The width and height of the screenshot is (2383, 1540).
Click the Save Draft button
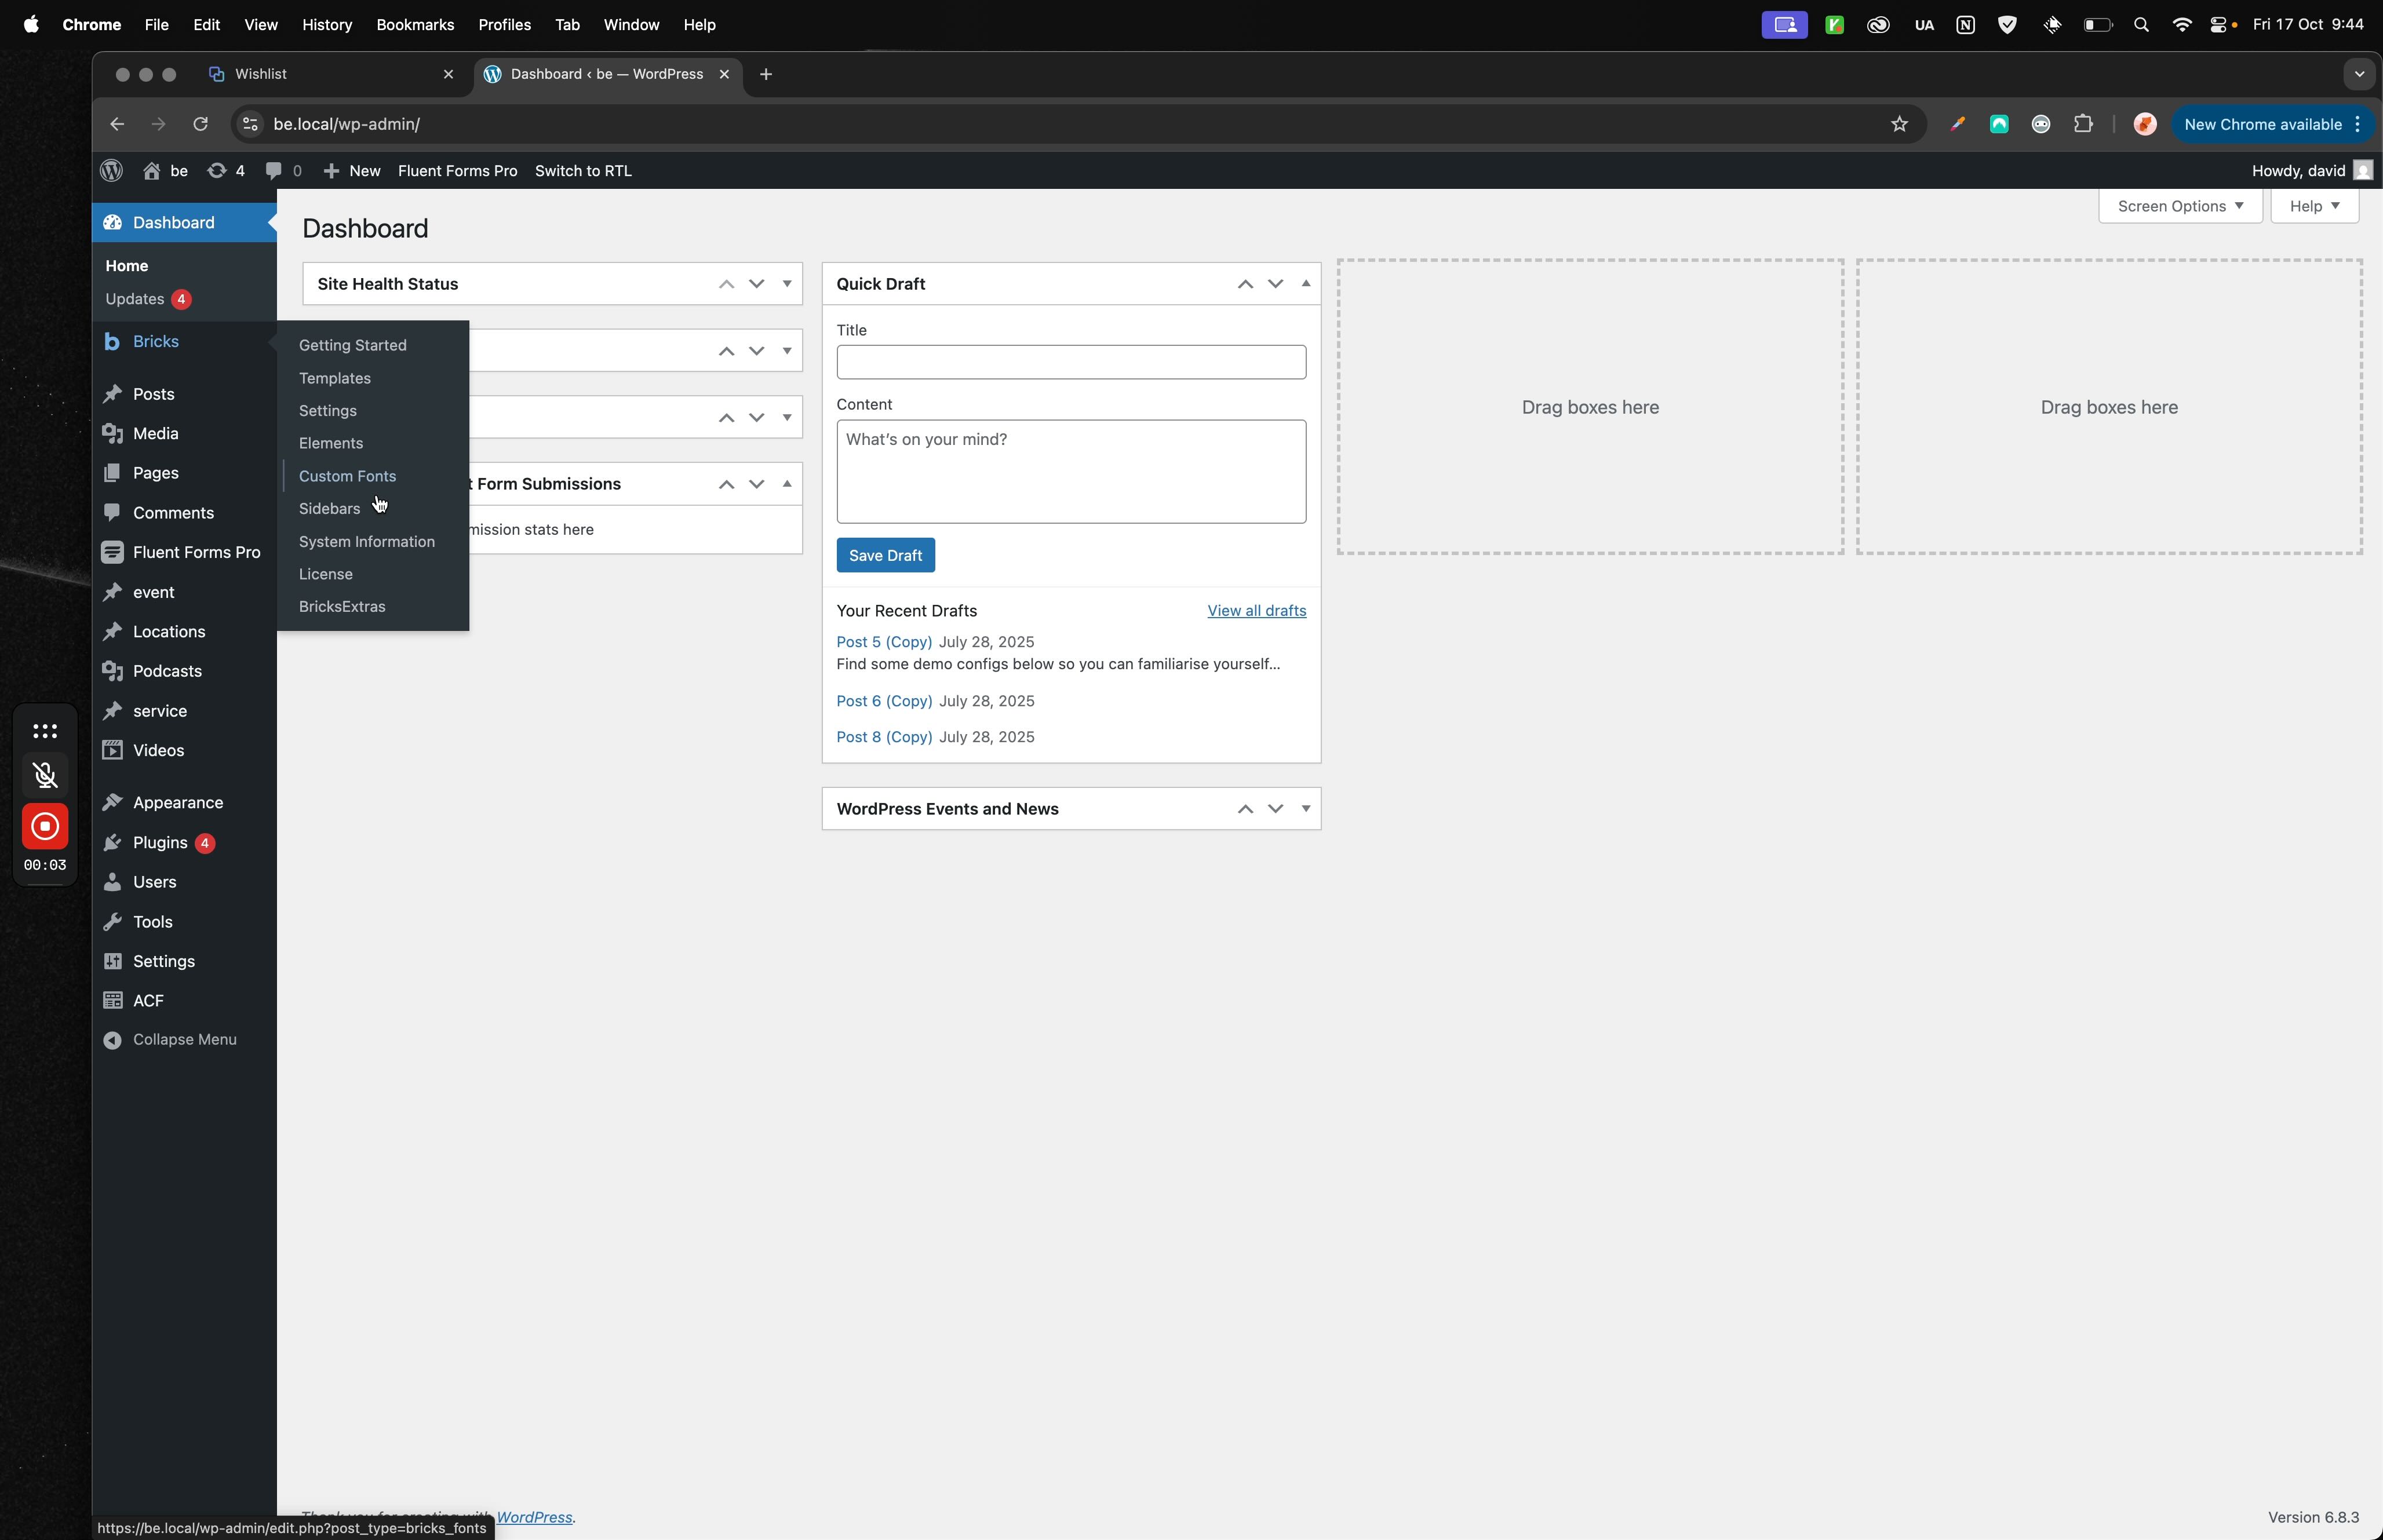[885, 555]
